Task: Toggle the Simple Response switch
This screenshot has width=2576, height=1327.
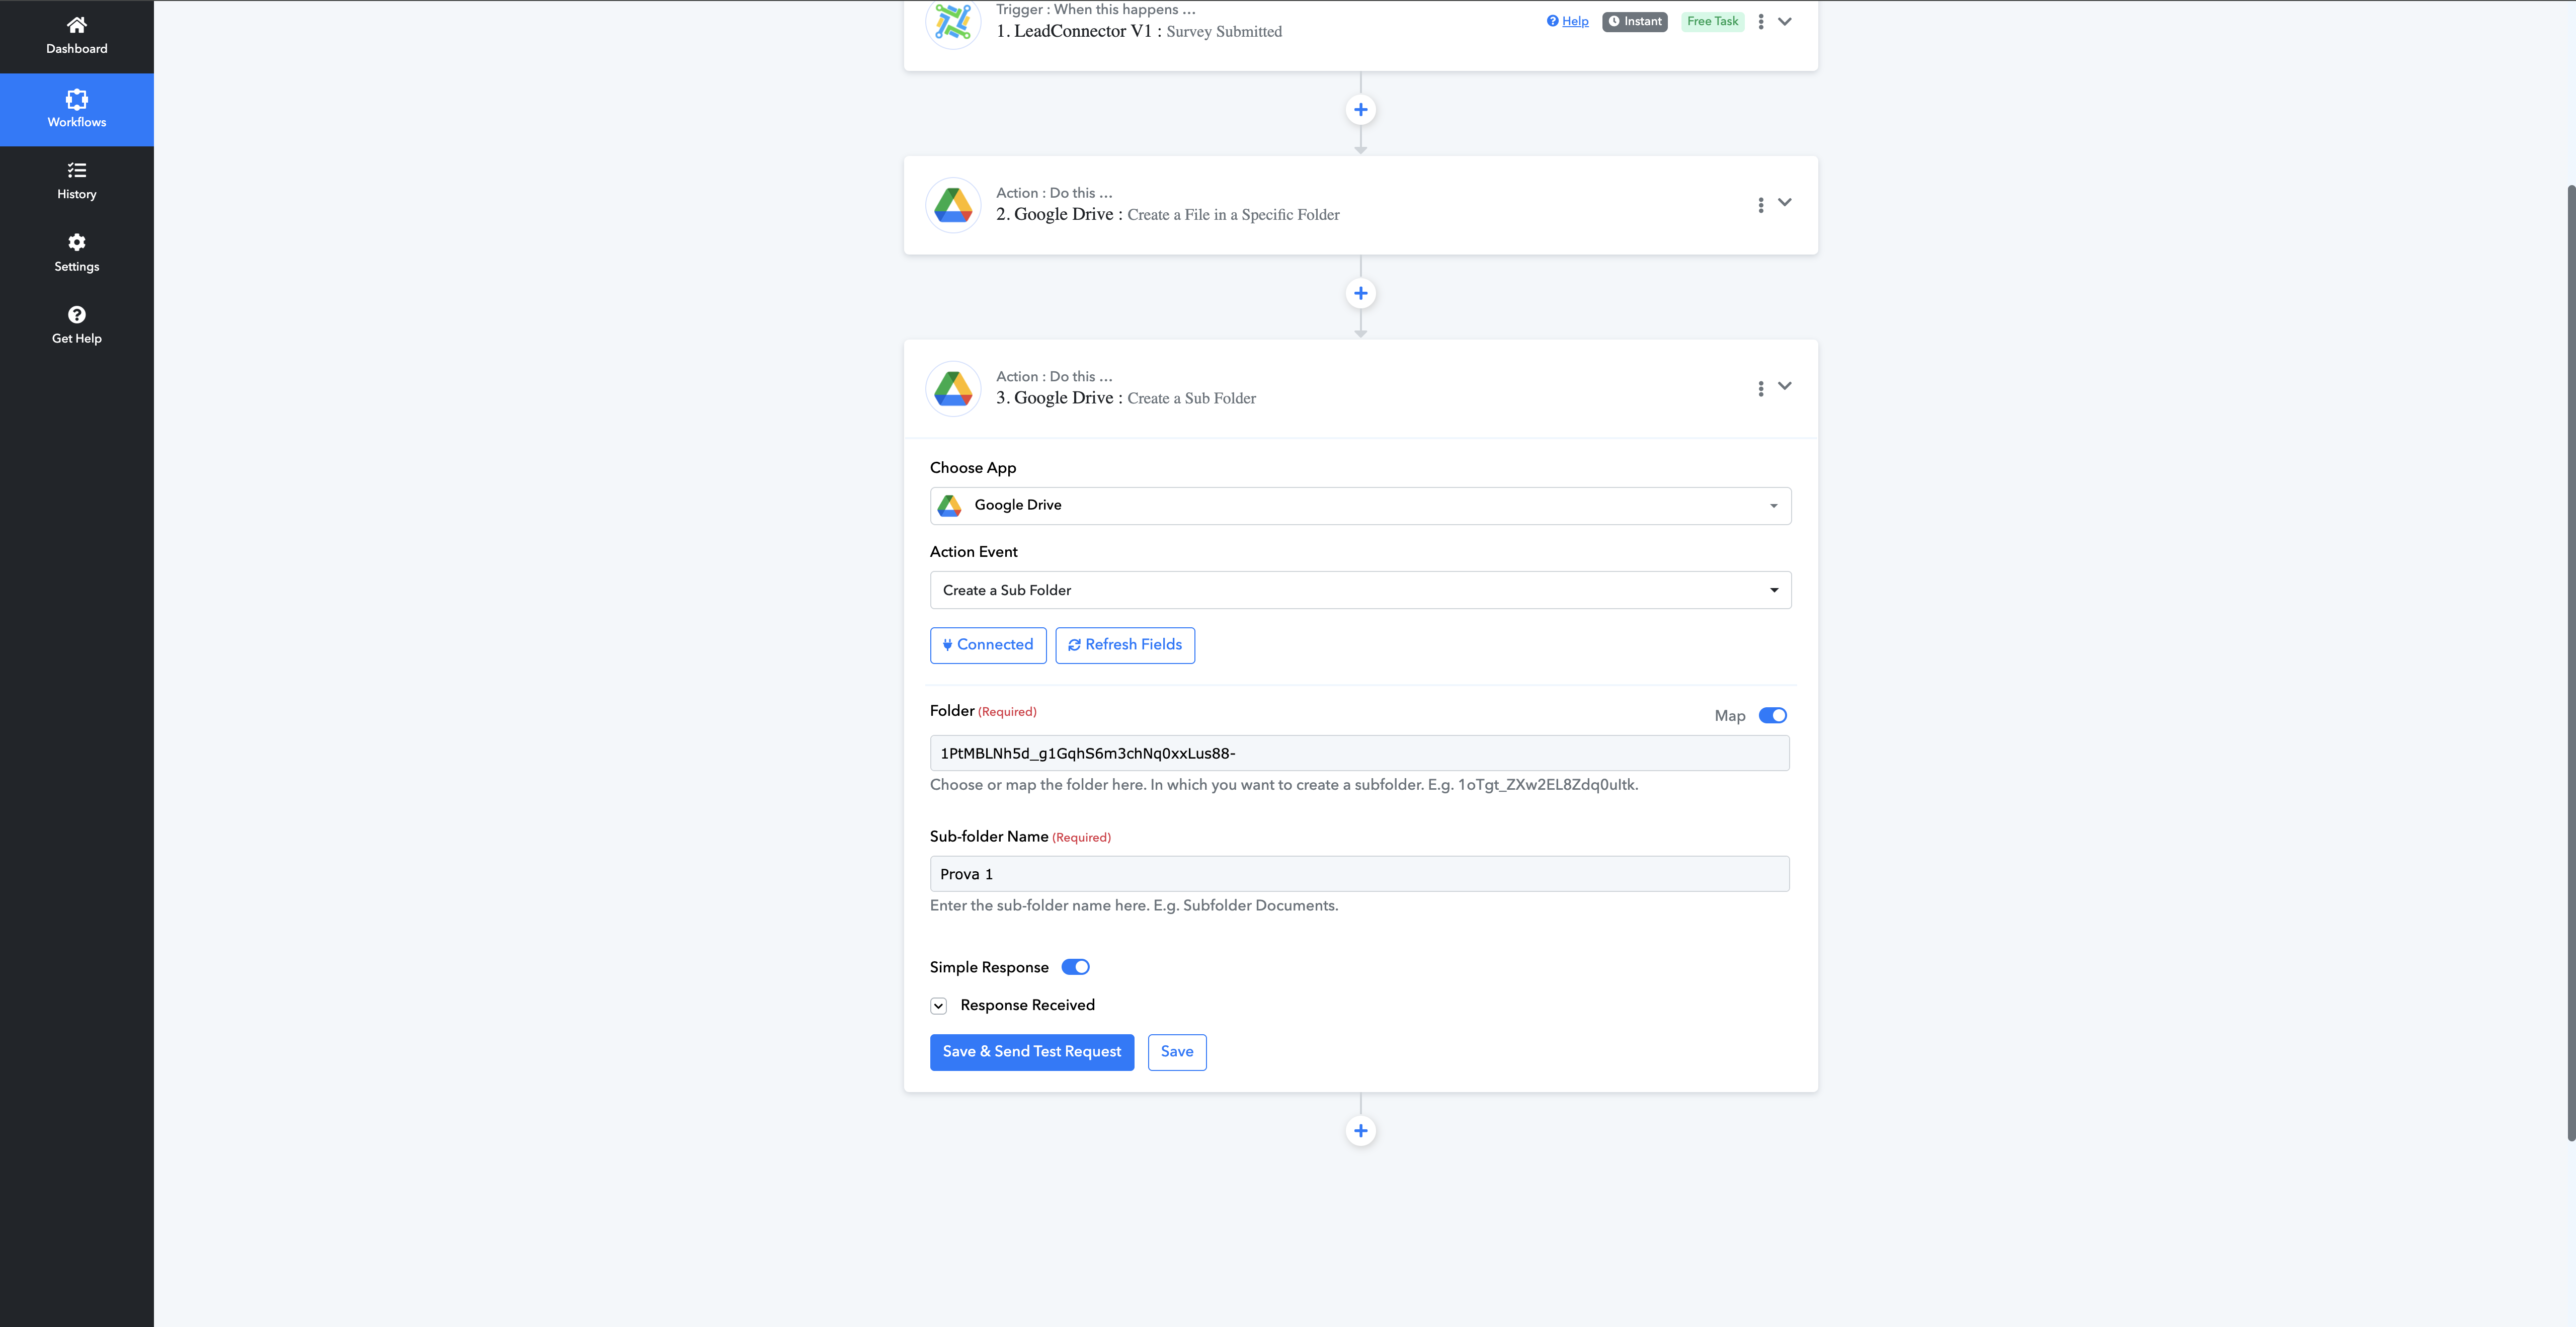Action: (1075, 967)
